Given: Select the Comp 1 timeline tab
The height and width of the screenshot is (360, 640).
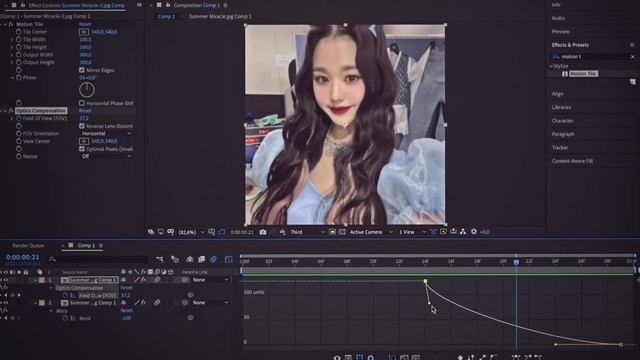Looking at the screenshot, I should click(86, 246).
